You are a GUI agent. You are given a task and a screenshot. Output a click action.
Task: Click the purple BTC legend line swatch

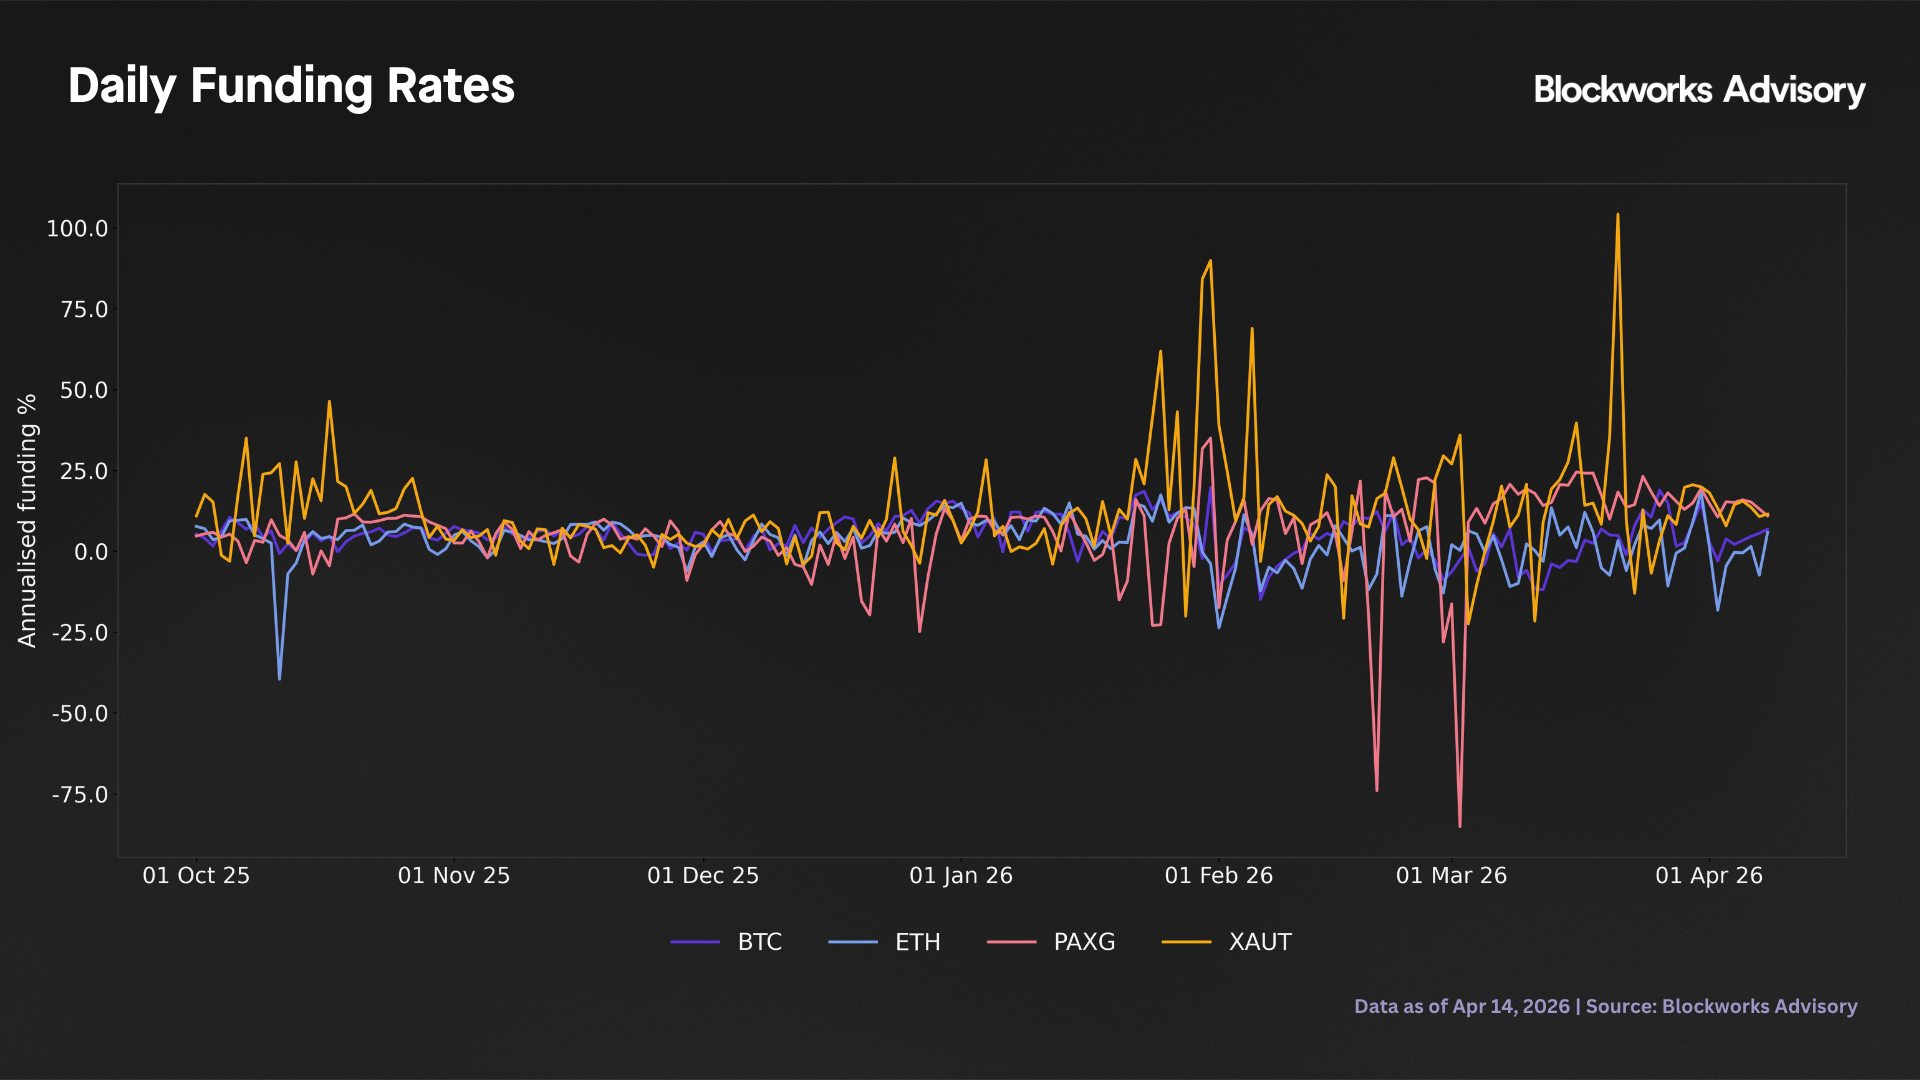tap(695, 942)
